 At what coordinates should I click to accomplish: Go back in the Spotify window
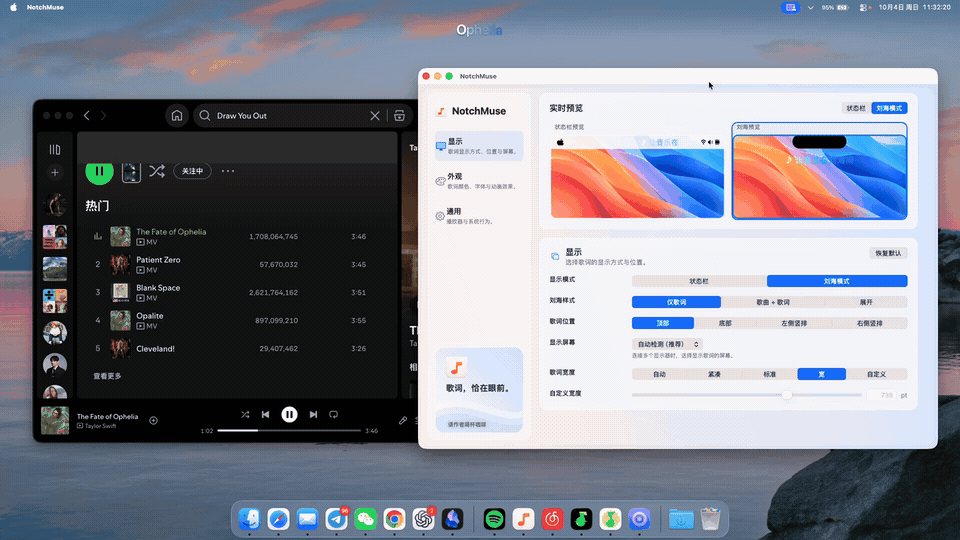[x=86, y=115]
